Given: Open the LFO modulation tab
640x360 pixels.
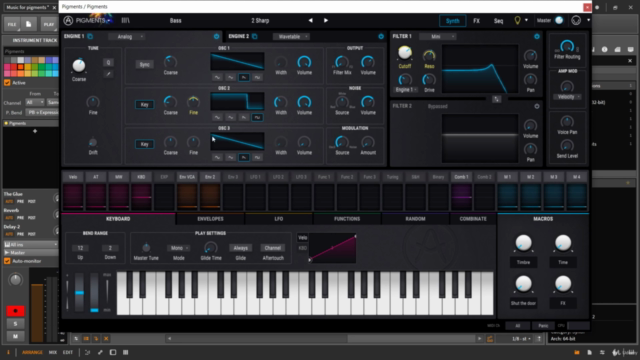Looking at the screenshot, I should click(279, 219).
